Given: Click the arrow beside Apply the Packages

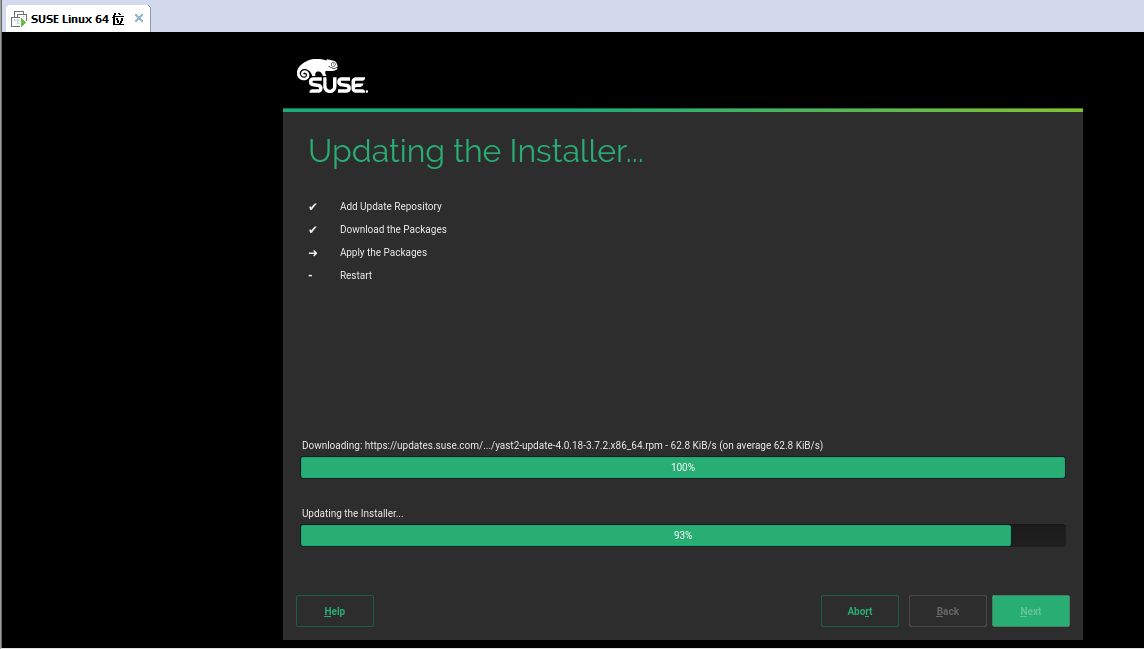Looking at the screenshot, I should (x=312, y=253).
